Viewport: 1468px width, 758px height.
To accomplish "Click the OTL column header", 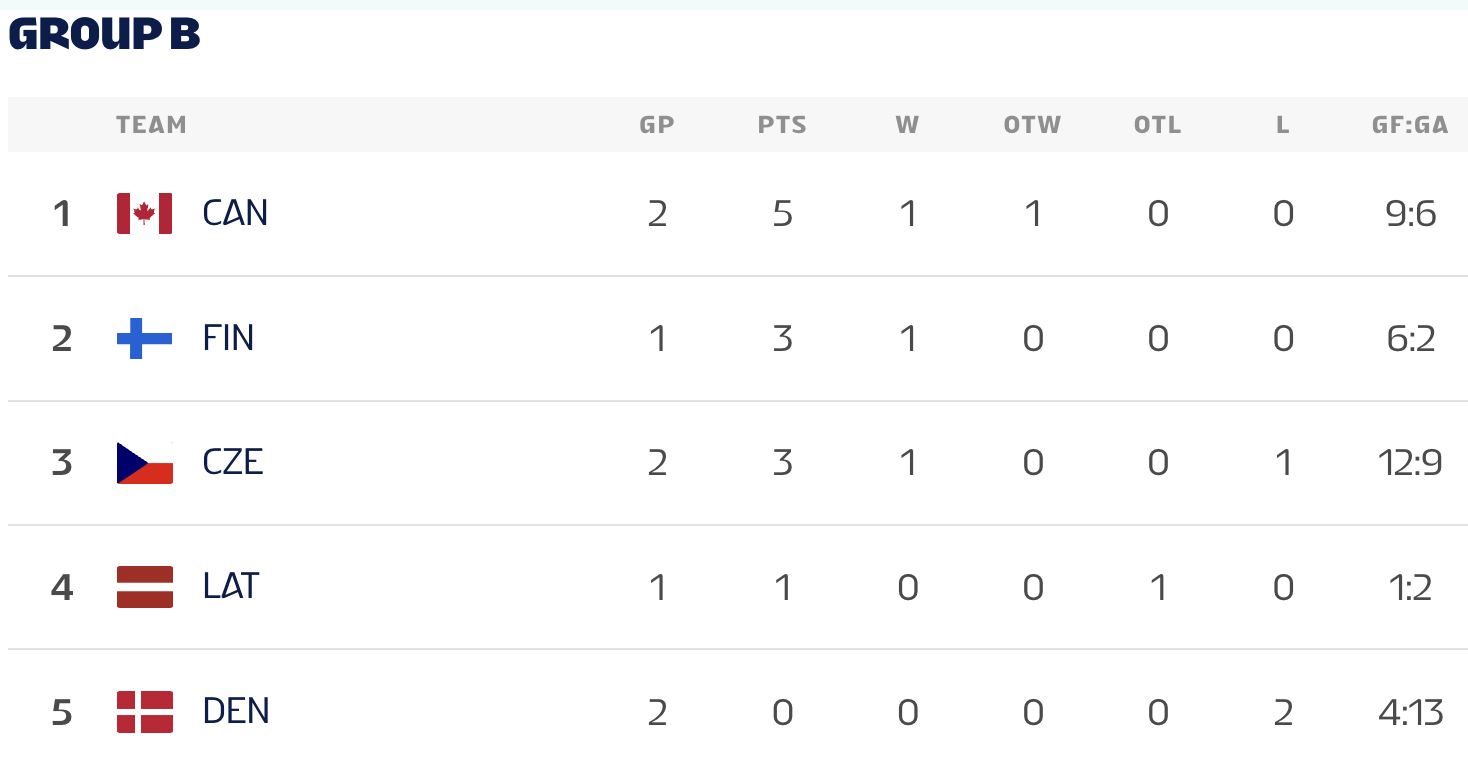I will point(1158,125).
